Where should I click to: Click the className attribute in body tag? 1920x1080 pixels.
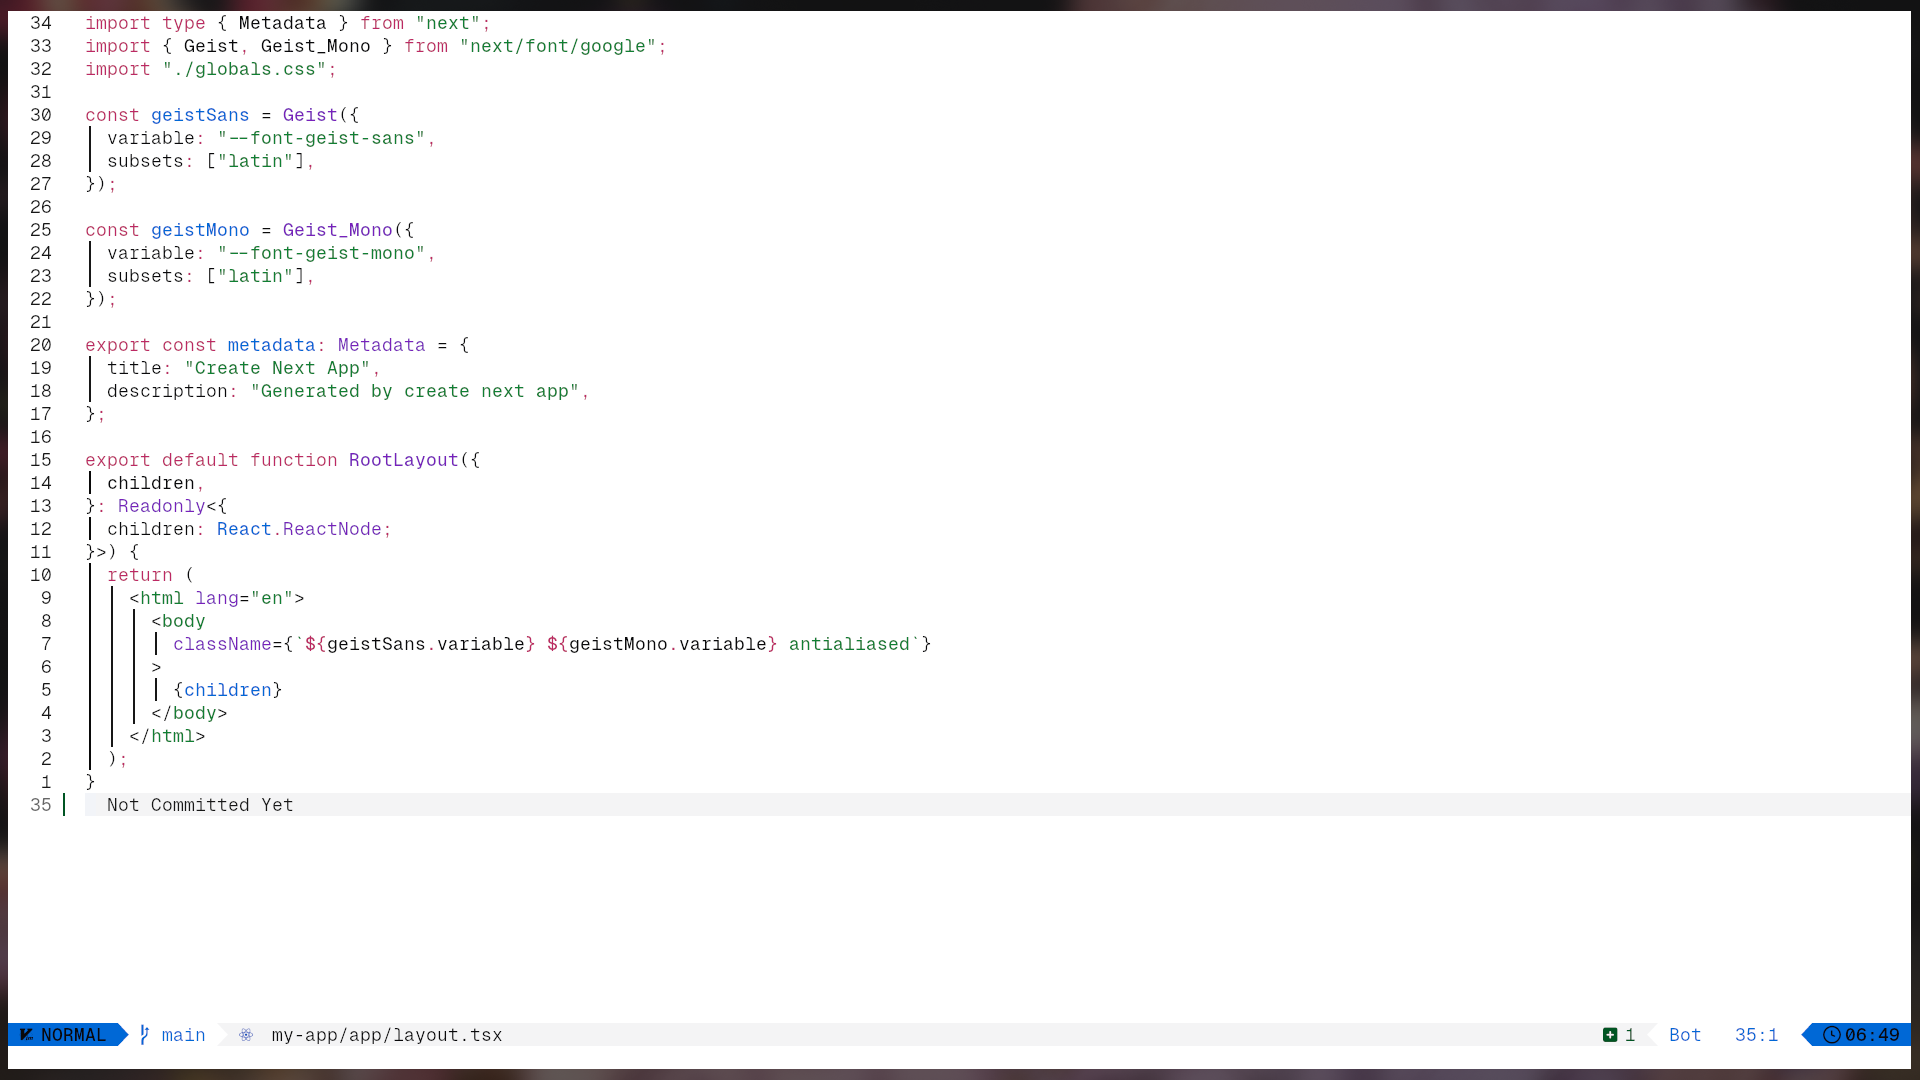(222, 644)
